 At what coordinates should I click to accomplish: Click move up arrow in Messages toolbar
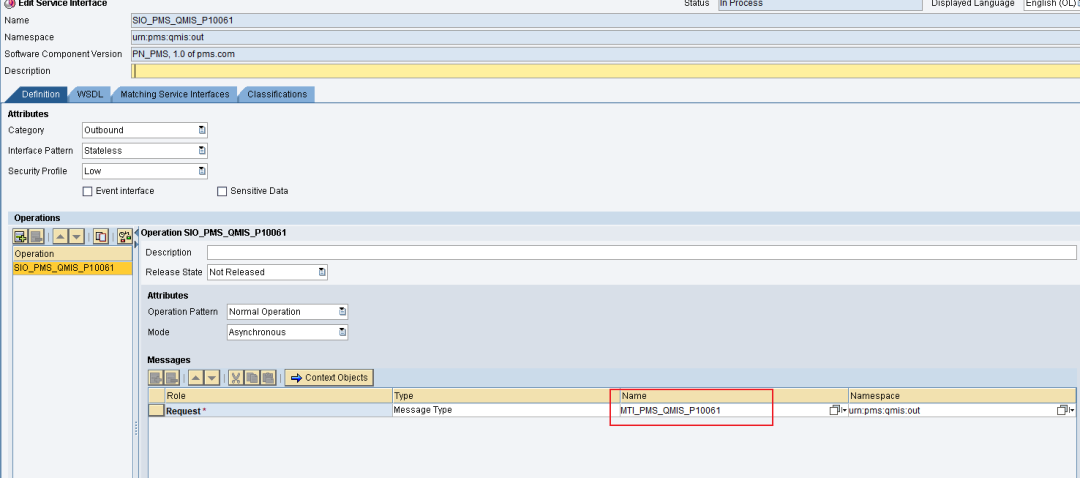[x=196, y=377]
